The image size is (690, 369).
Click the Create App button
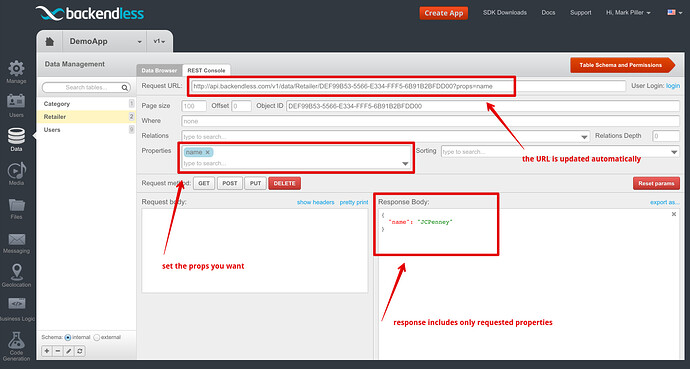pyautogui.click(x=444, y=13)
